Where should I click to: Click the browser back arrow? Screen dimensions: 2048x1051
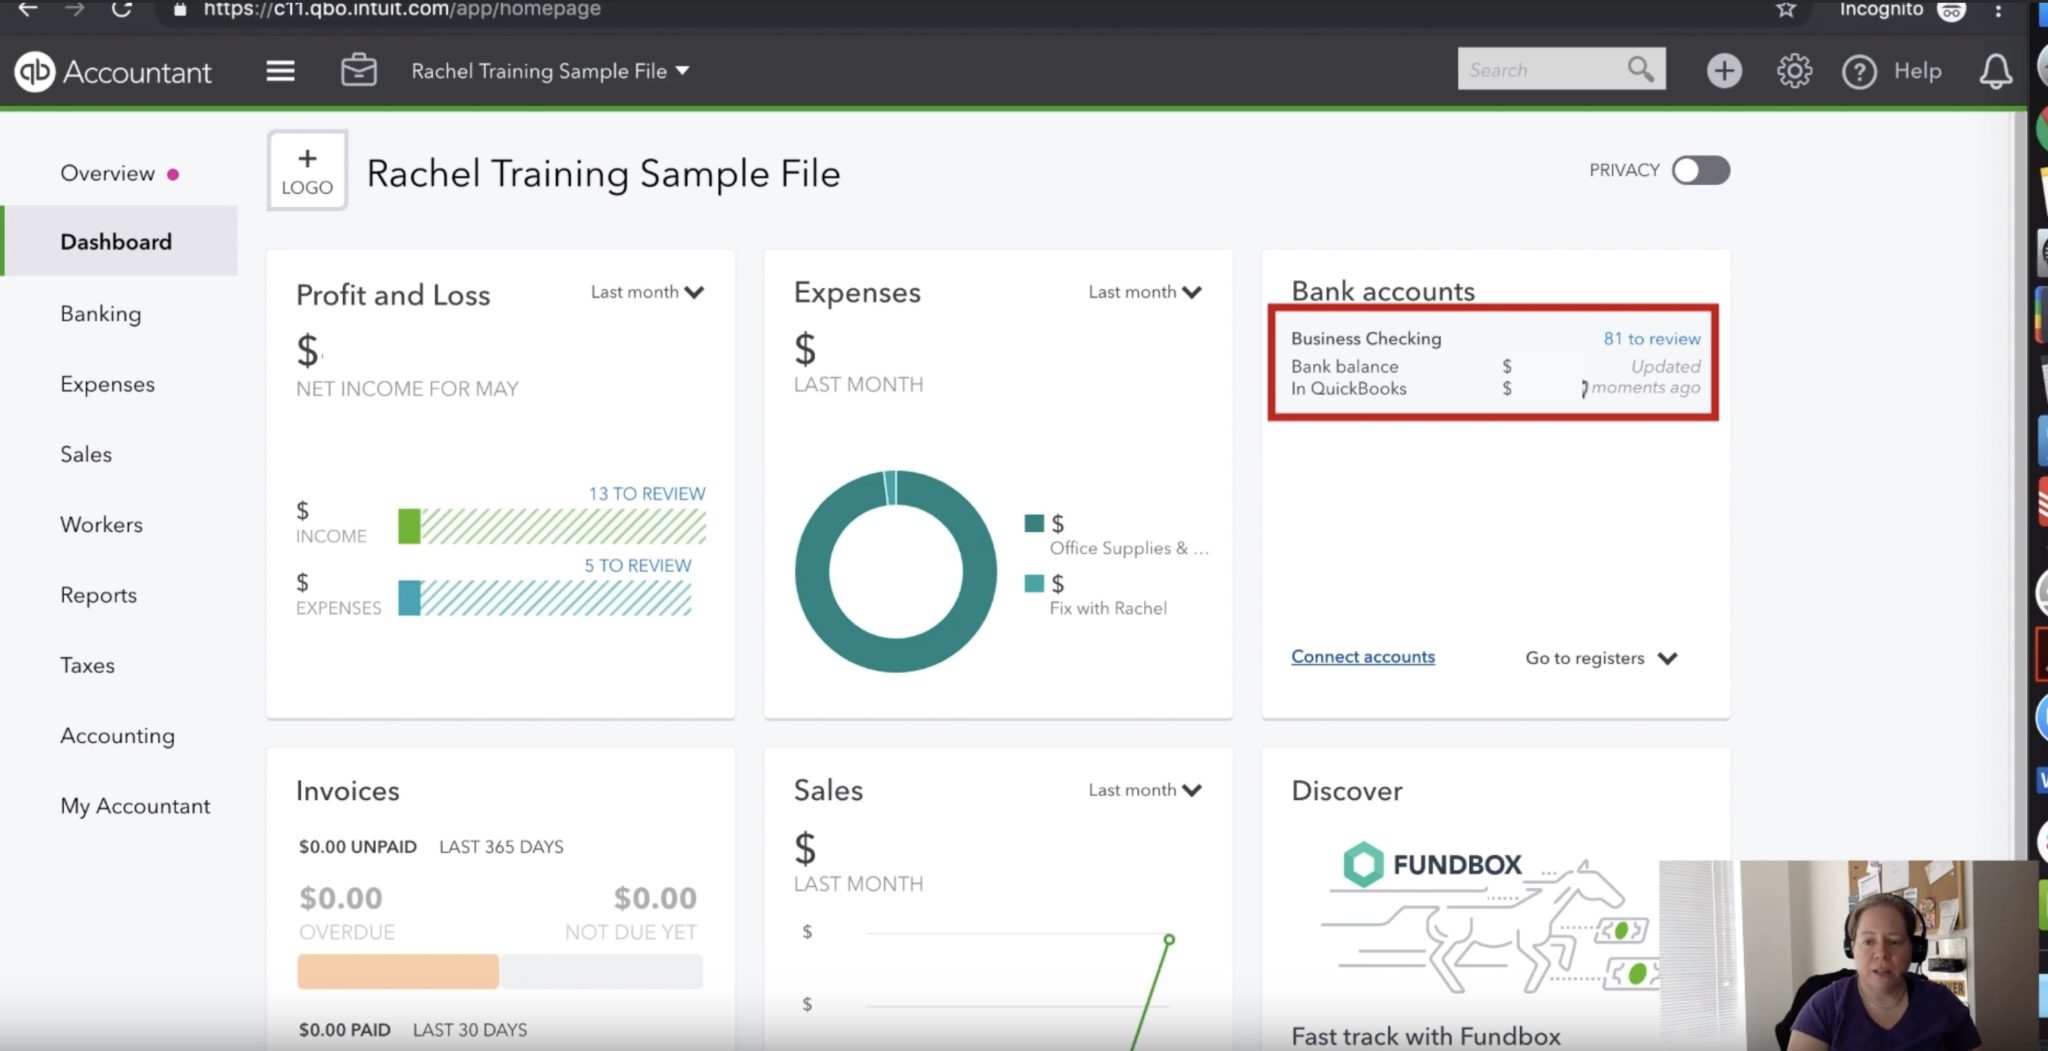click(28, 9)
